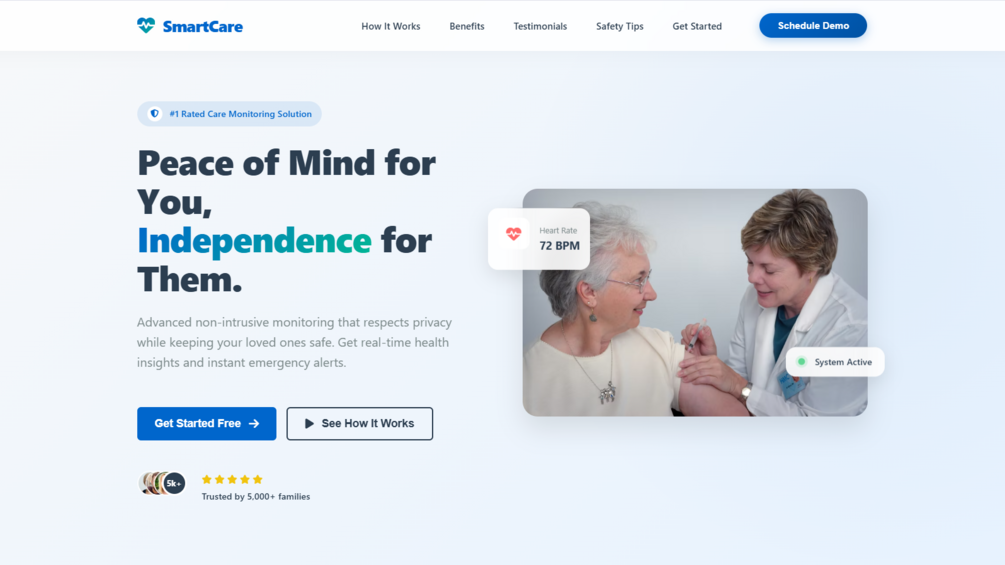
Task: Click the red heart rate icon
Action: point(513,234)
